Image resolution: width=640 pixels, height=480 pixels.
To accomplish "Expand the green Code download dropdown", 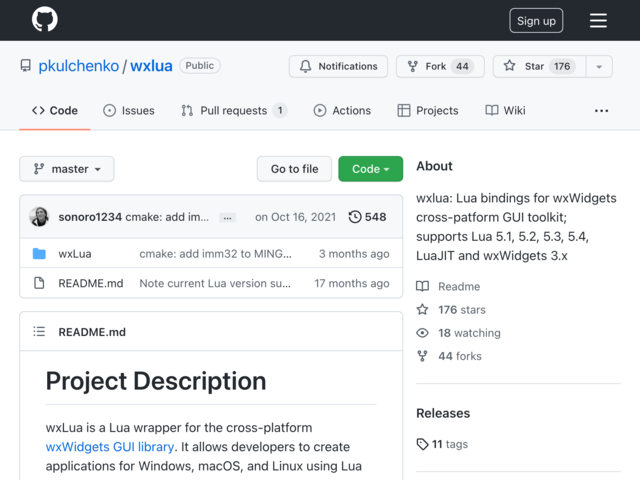I will click(370, 169).
